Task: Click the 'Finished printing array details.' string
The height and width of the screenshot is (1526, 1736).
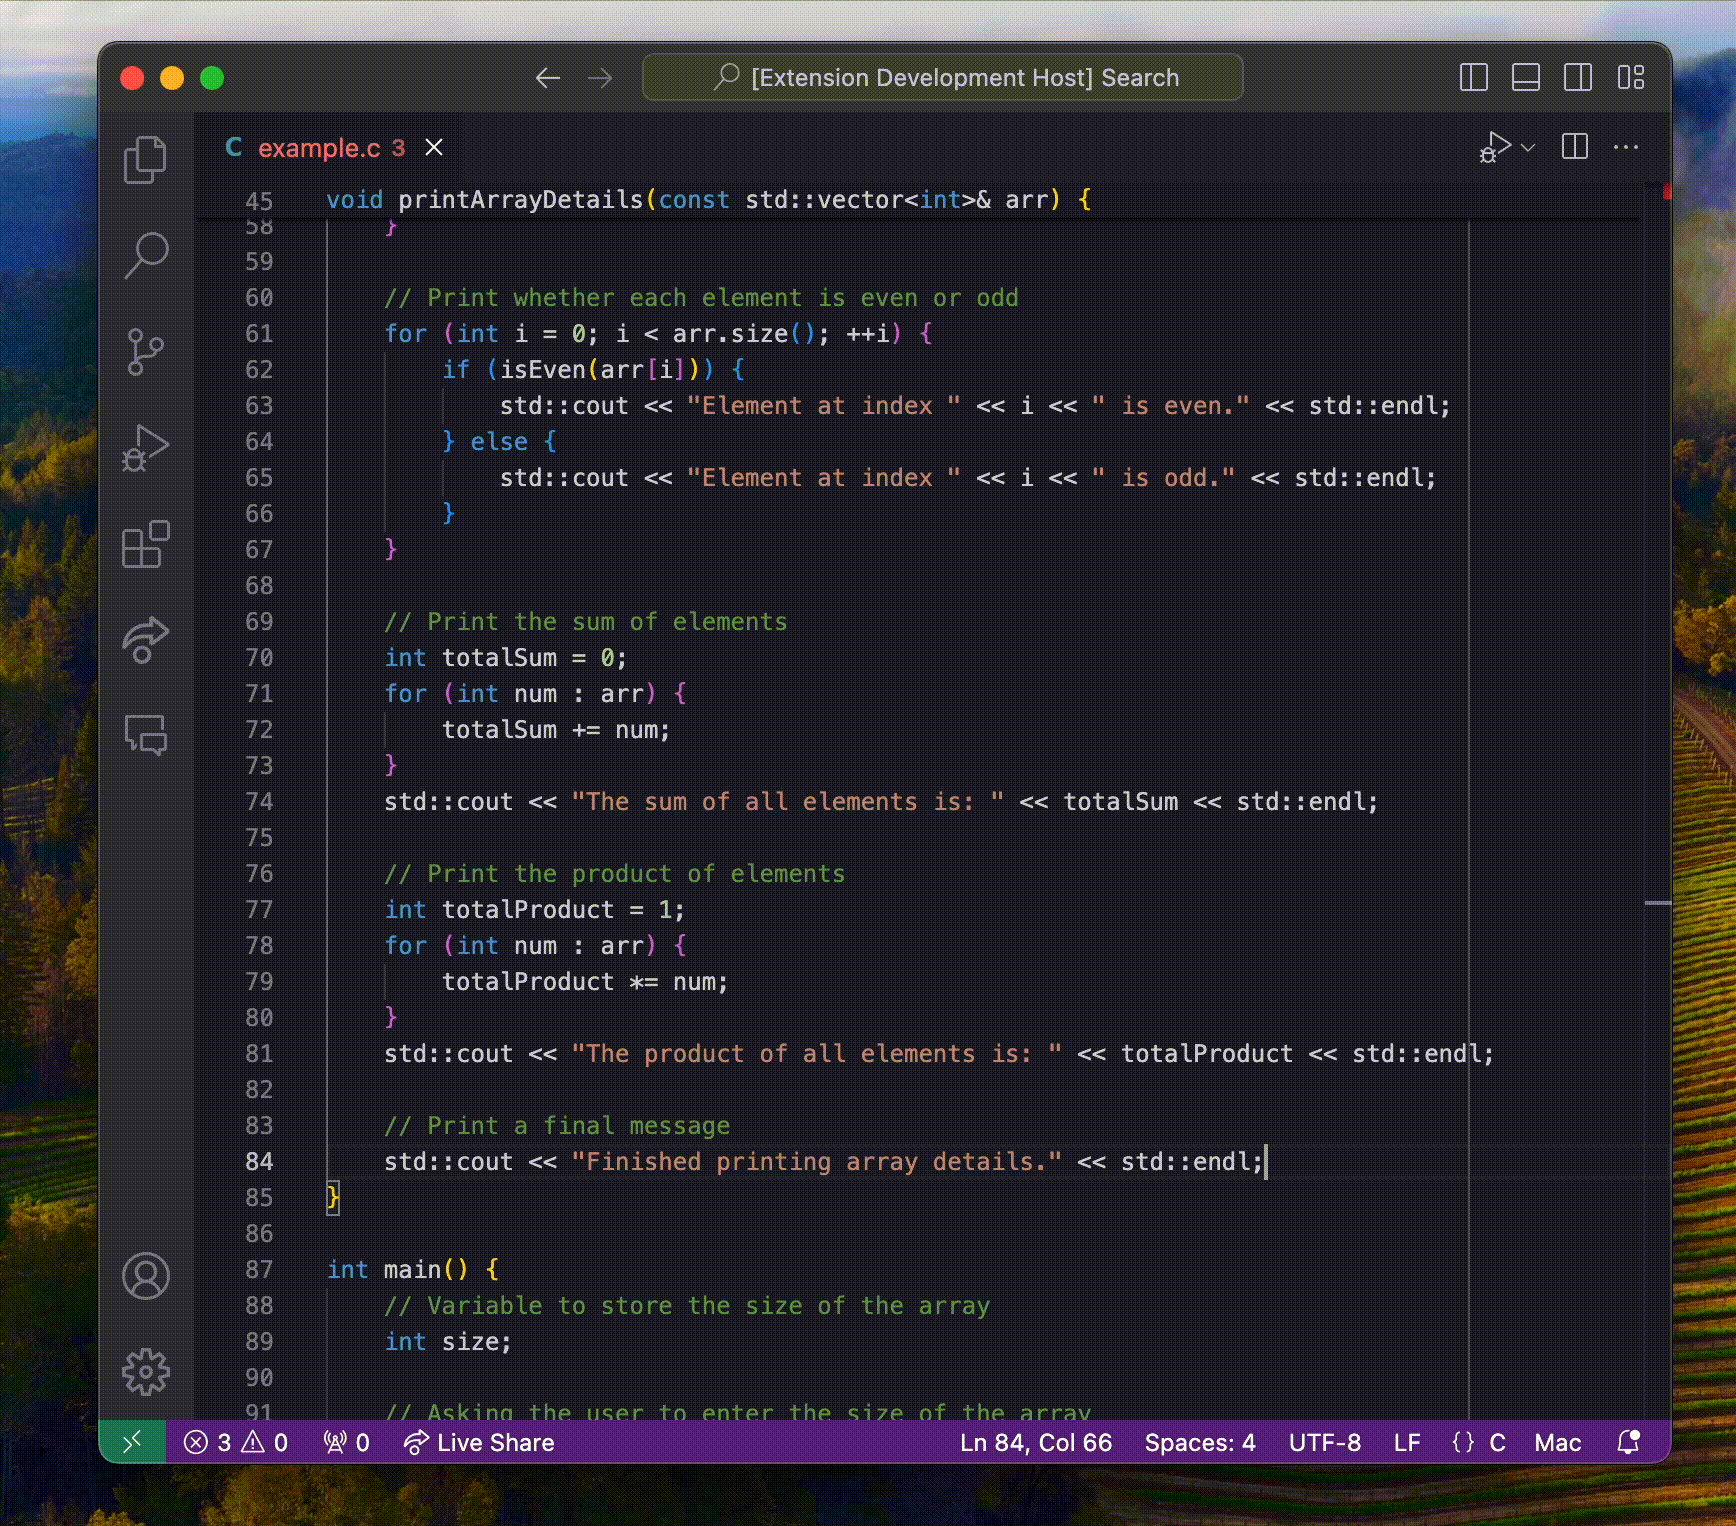Action: point(816,1162)
